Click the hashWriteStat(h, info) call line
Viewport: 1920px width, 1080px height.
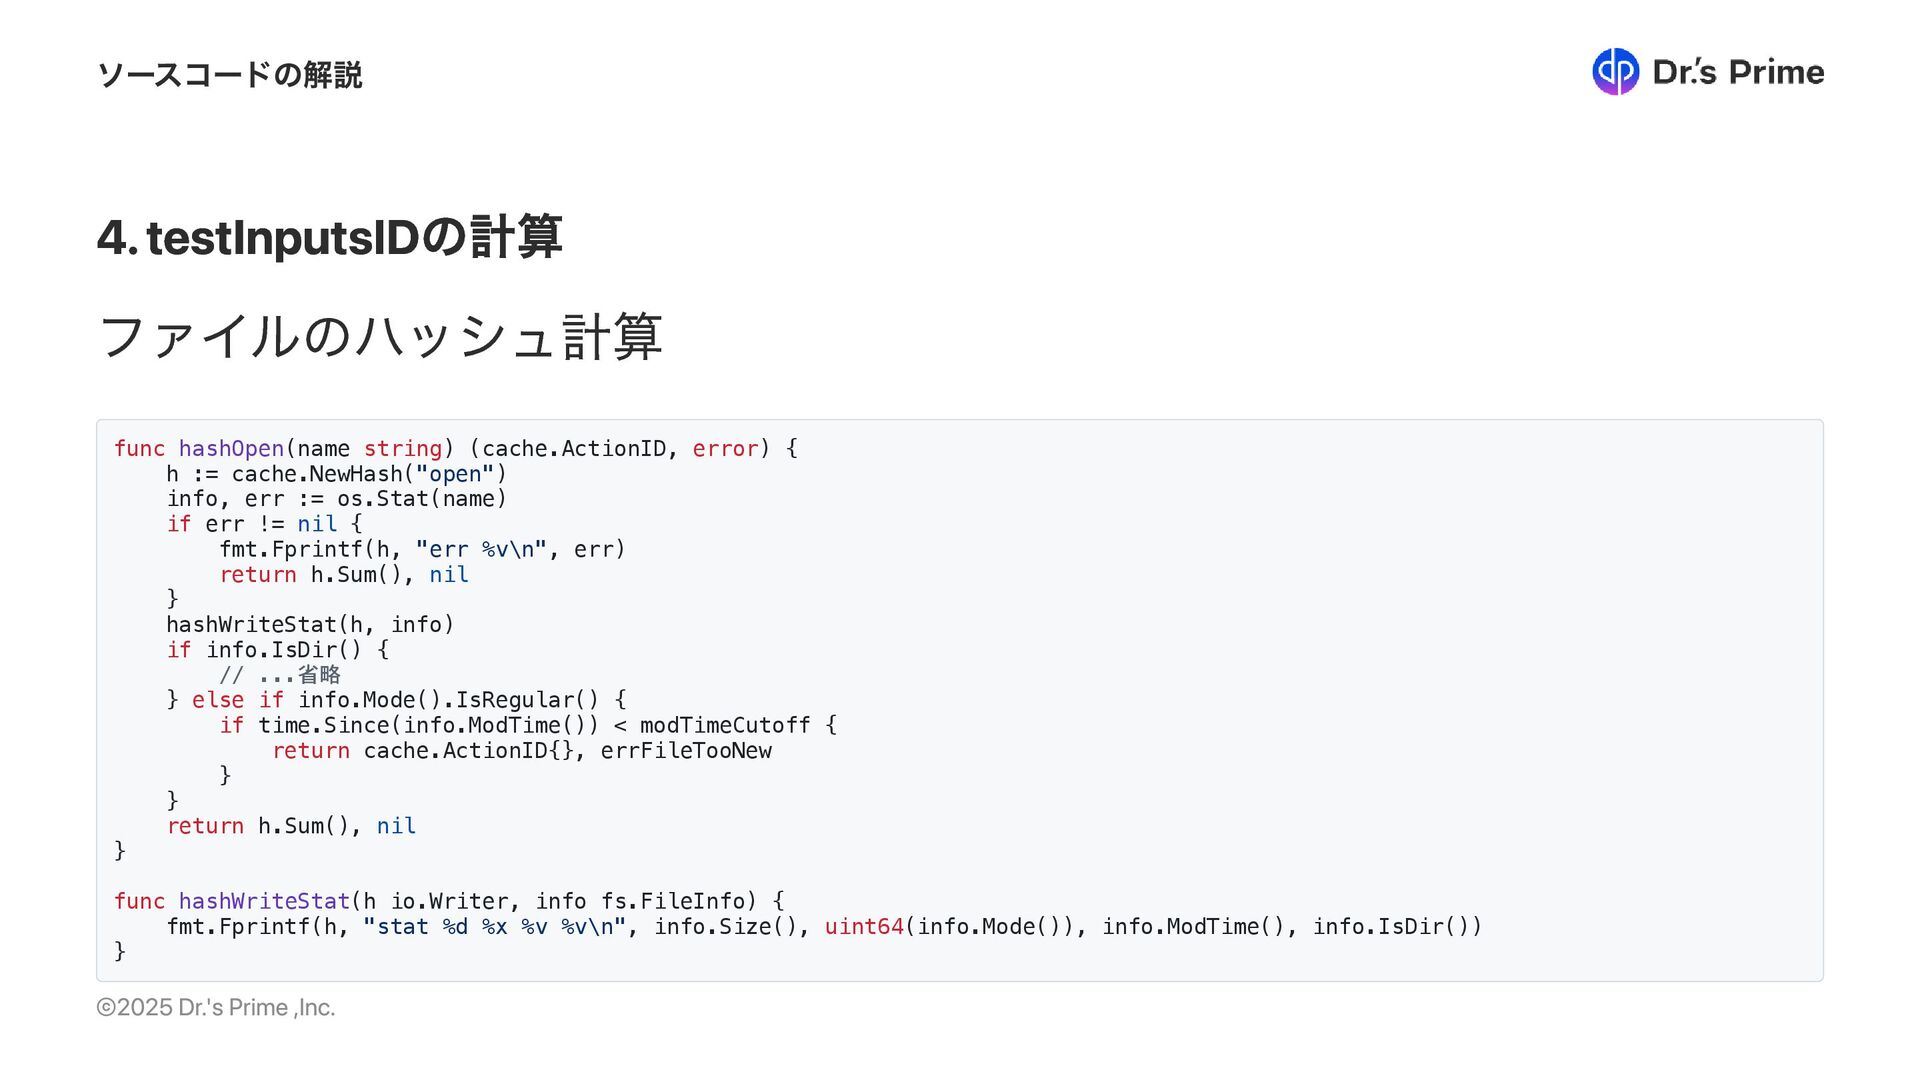pyautogui.click(x=310, y=625)
